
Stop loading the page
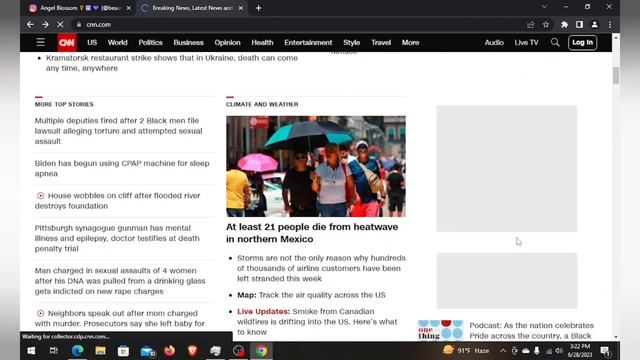60,24
